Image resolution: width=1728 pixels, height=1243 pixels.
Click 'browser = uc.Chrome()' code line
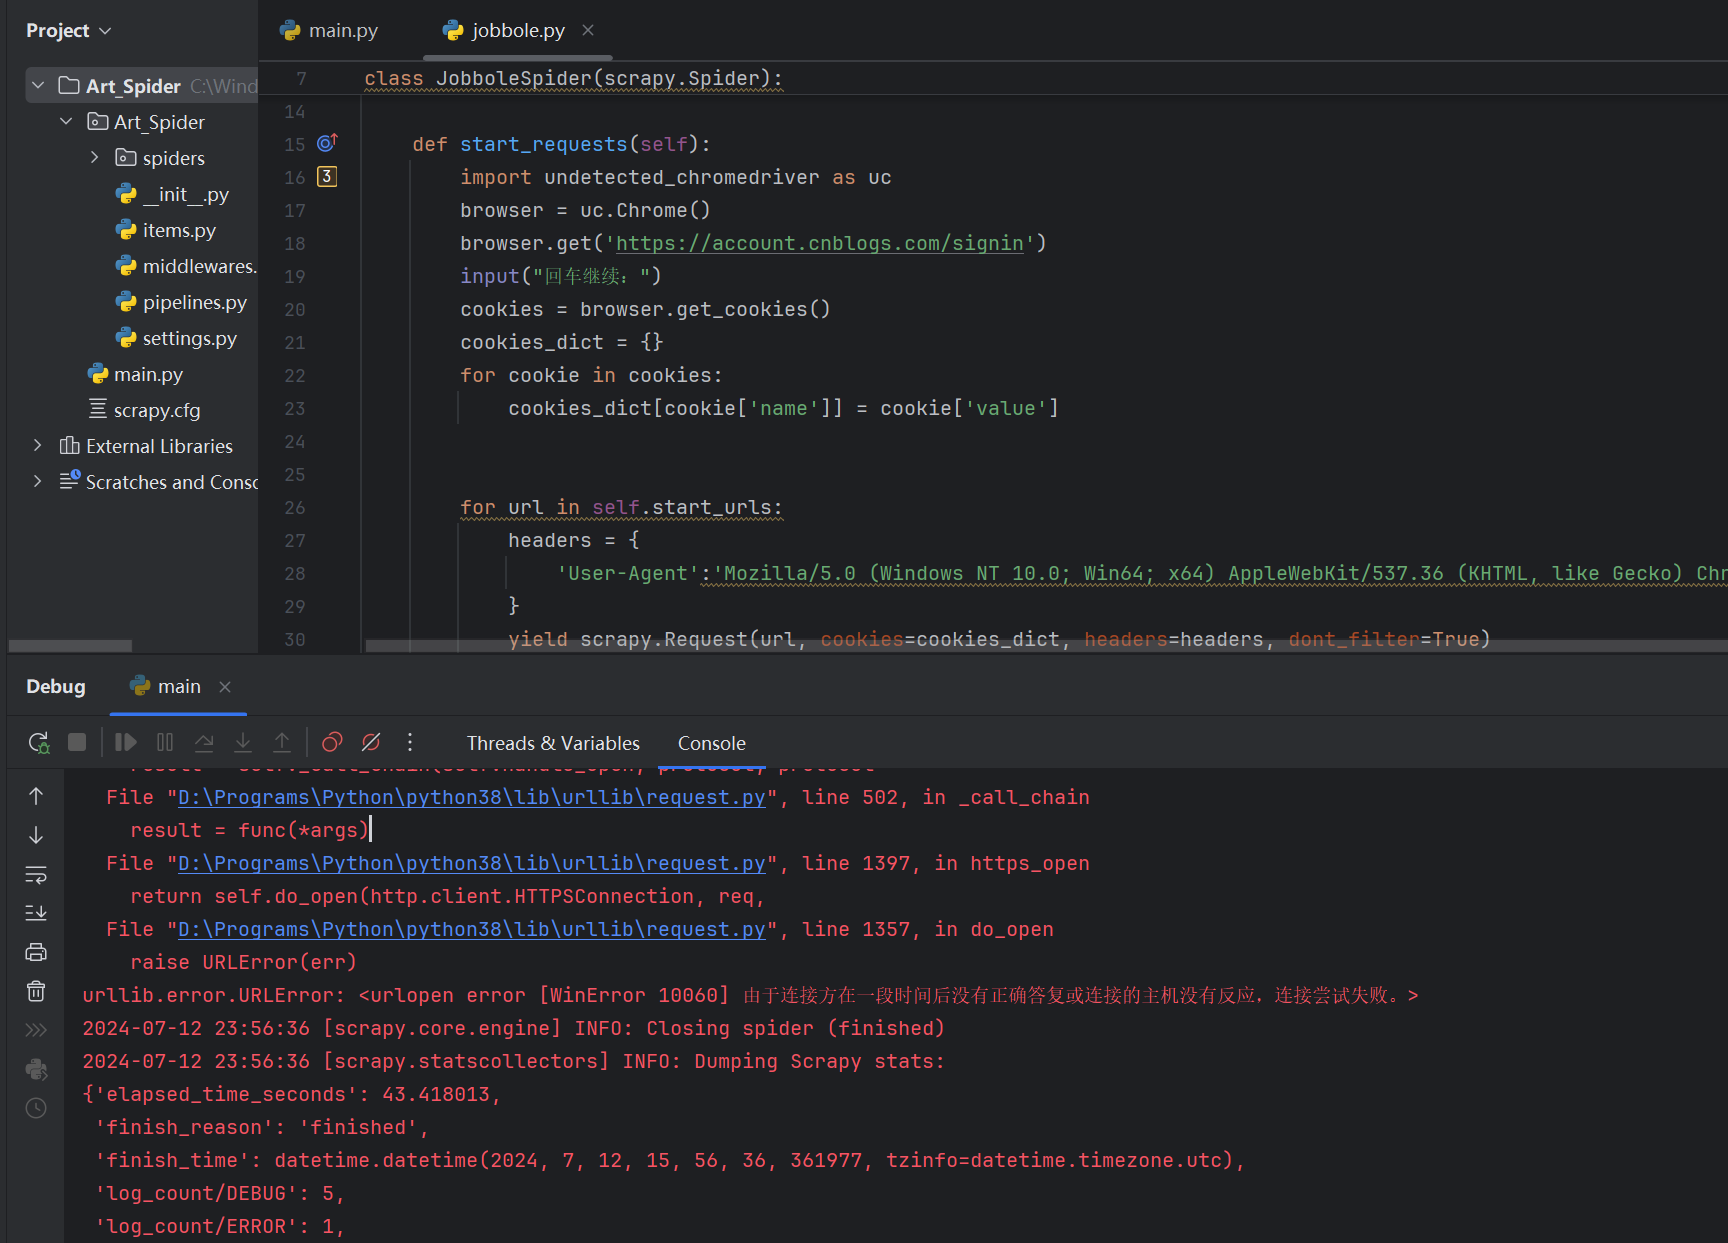tap(585, 210)
